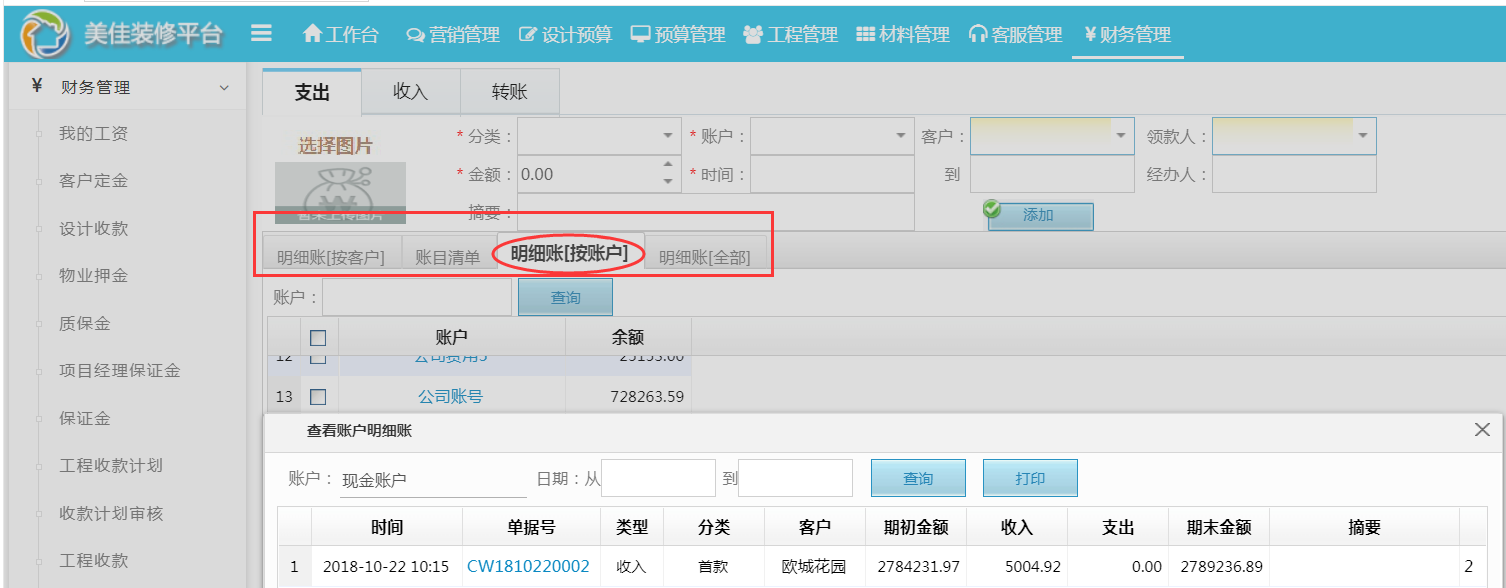This screenshot has height=588, width=1506.
Task: Expand the 账户 dropdown in the form
Action: point(901,136)
